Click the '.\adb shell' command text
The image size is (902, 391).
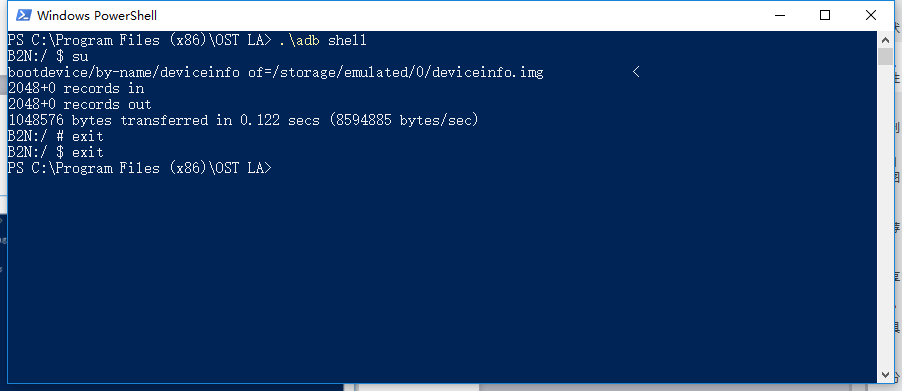pos(323,40)
